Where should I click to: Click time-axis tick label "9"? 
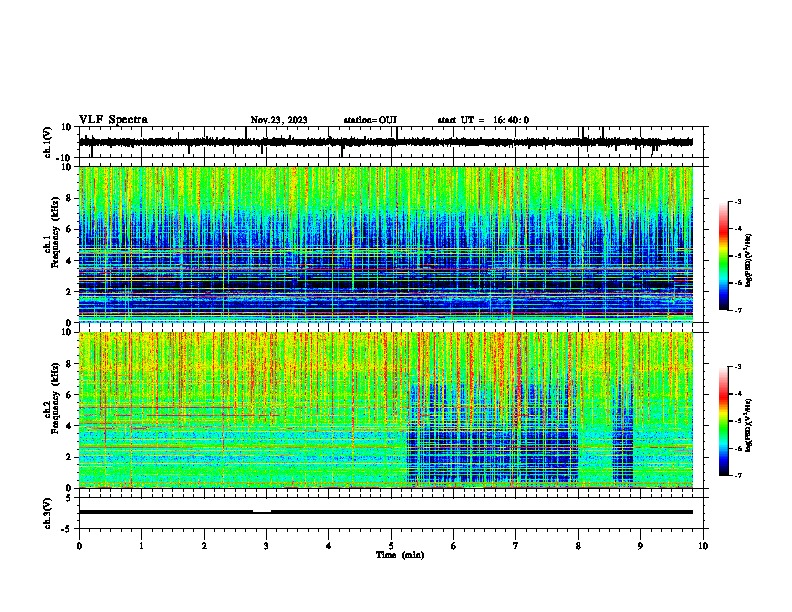coord(640,546)
